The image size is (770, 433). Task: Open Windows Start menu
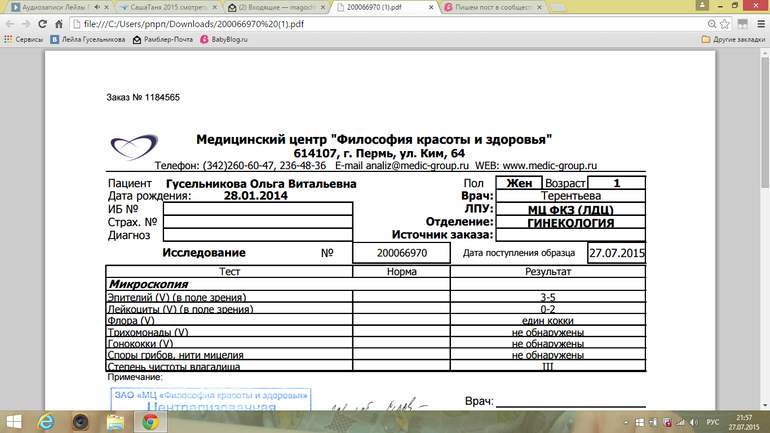click(16, 422)
